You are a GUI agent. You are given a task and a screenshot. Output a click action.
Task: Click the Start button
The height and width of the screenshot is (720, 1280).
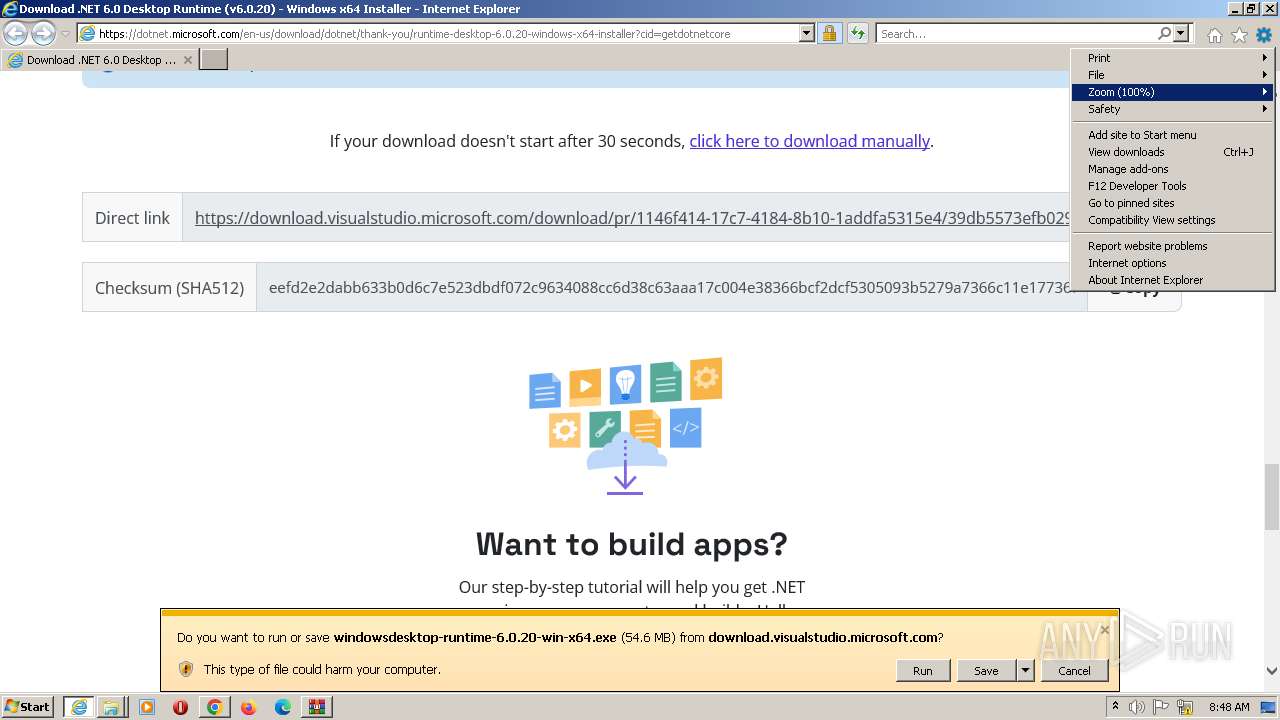tap(28, 706)
